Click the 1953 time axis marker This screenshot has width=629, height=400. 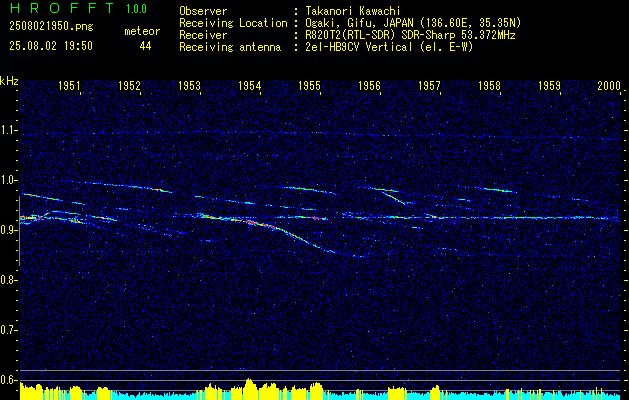189,85
